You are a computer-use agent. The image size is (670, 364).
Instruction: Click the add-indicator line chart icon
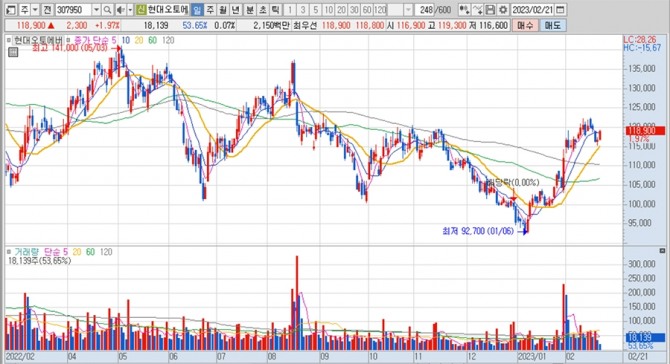tap(478, 9)
